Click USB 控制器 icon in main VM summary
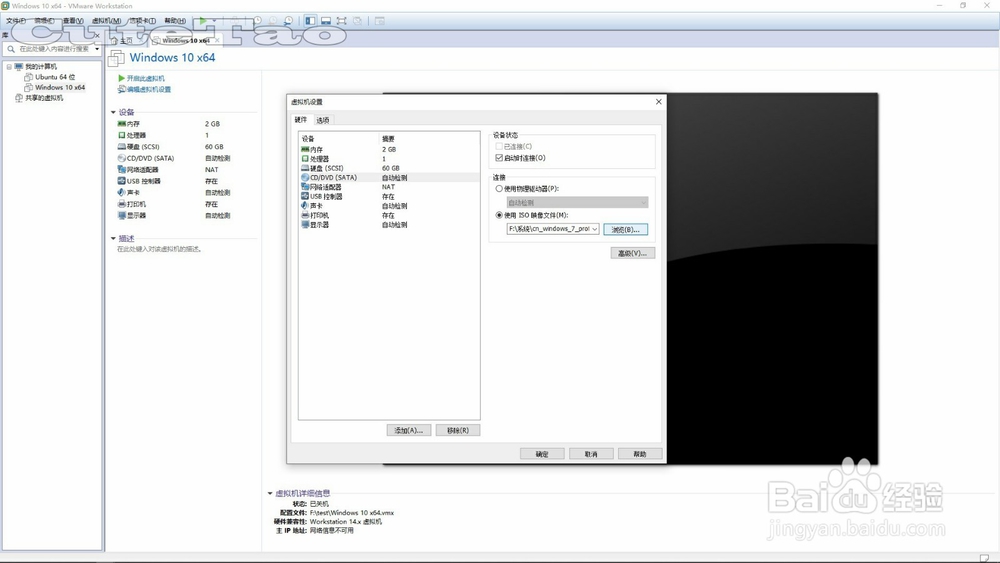Viewport: 1000px width, 563px height. [x=121, y=181]
